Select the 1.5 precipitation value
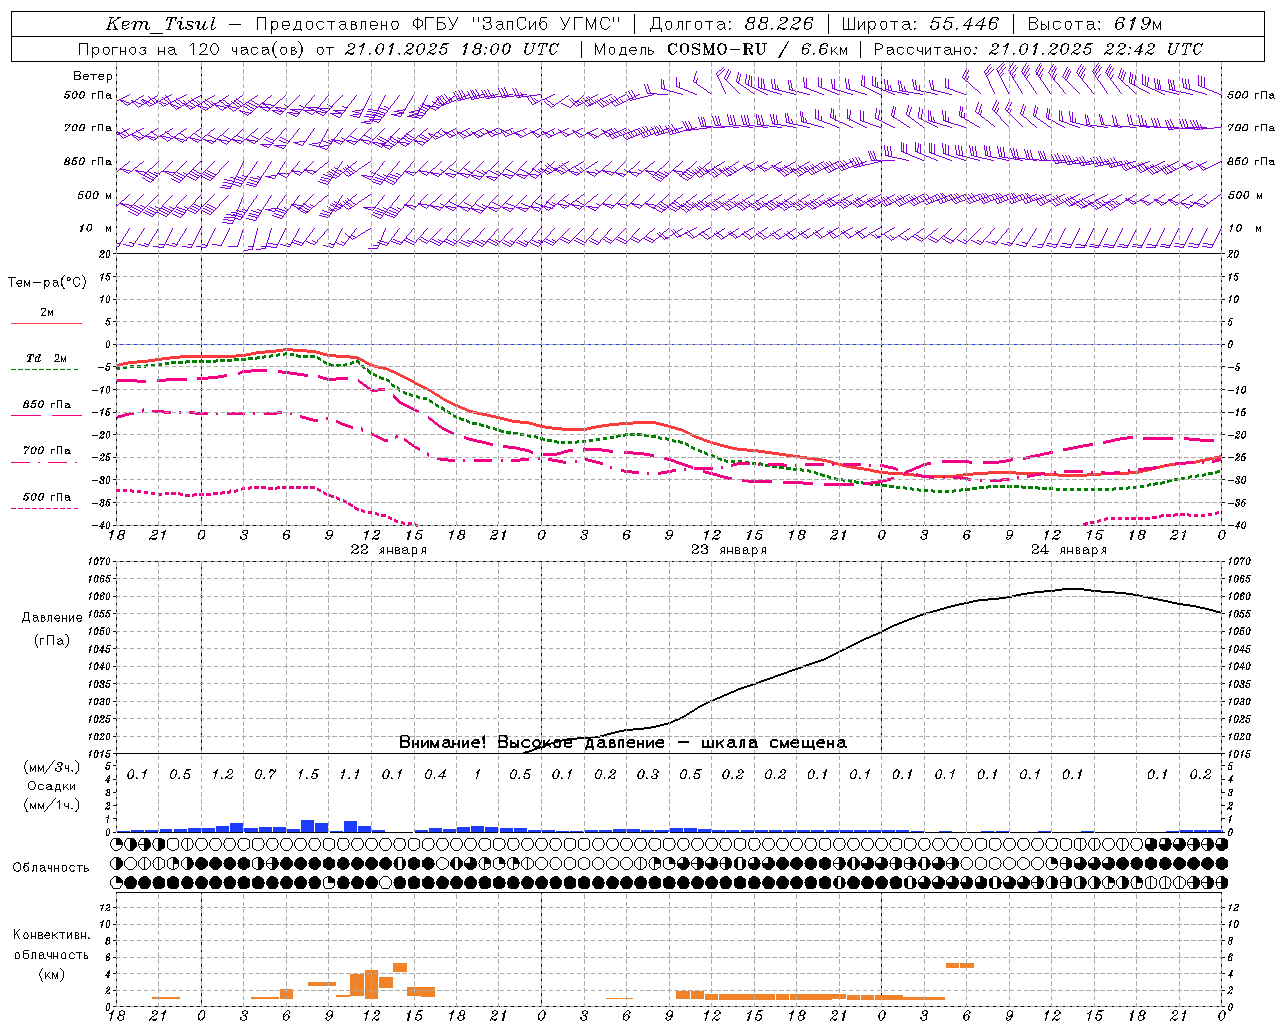The image size is (1280, 1024). click(308, 775)
